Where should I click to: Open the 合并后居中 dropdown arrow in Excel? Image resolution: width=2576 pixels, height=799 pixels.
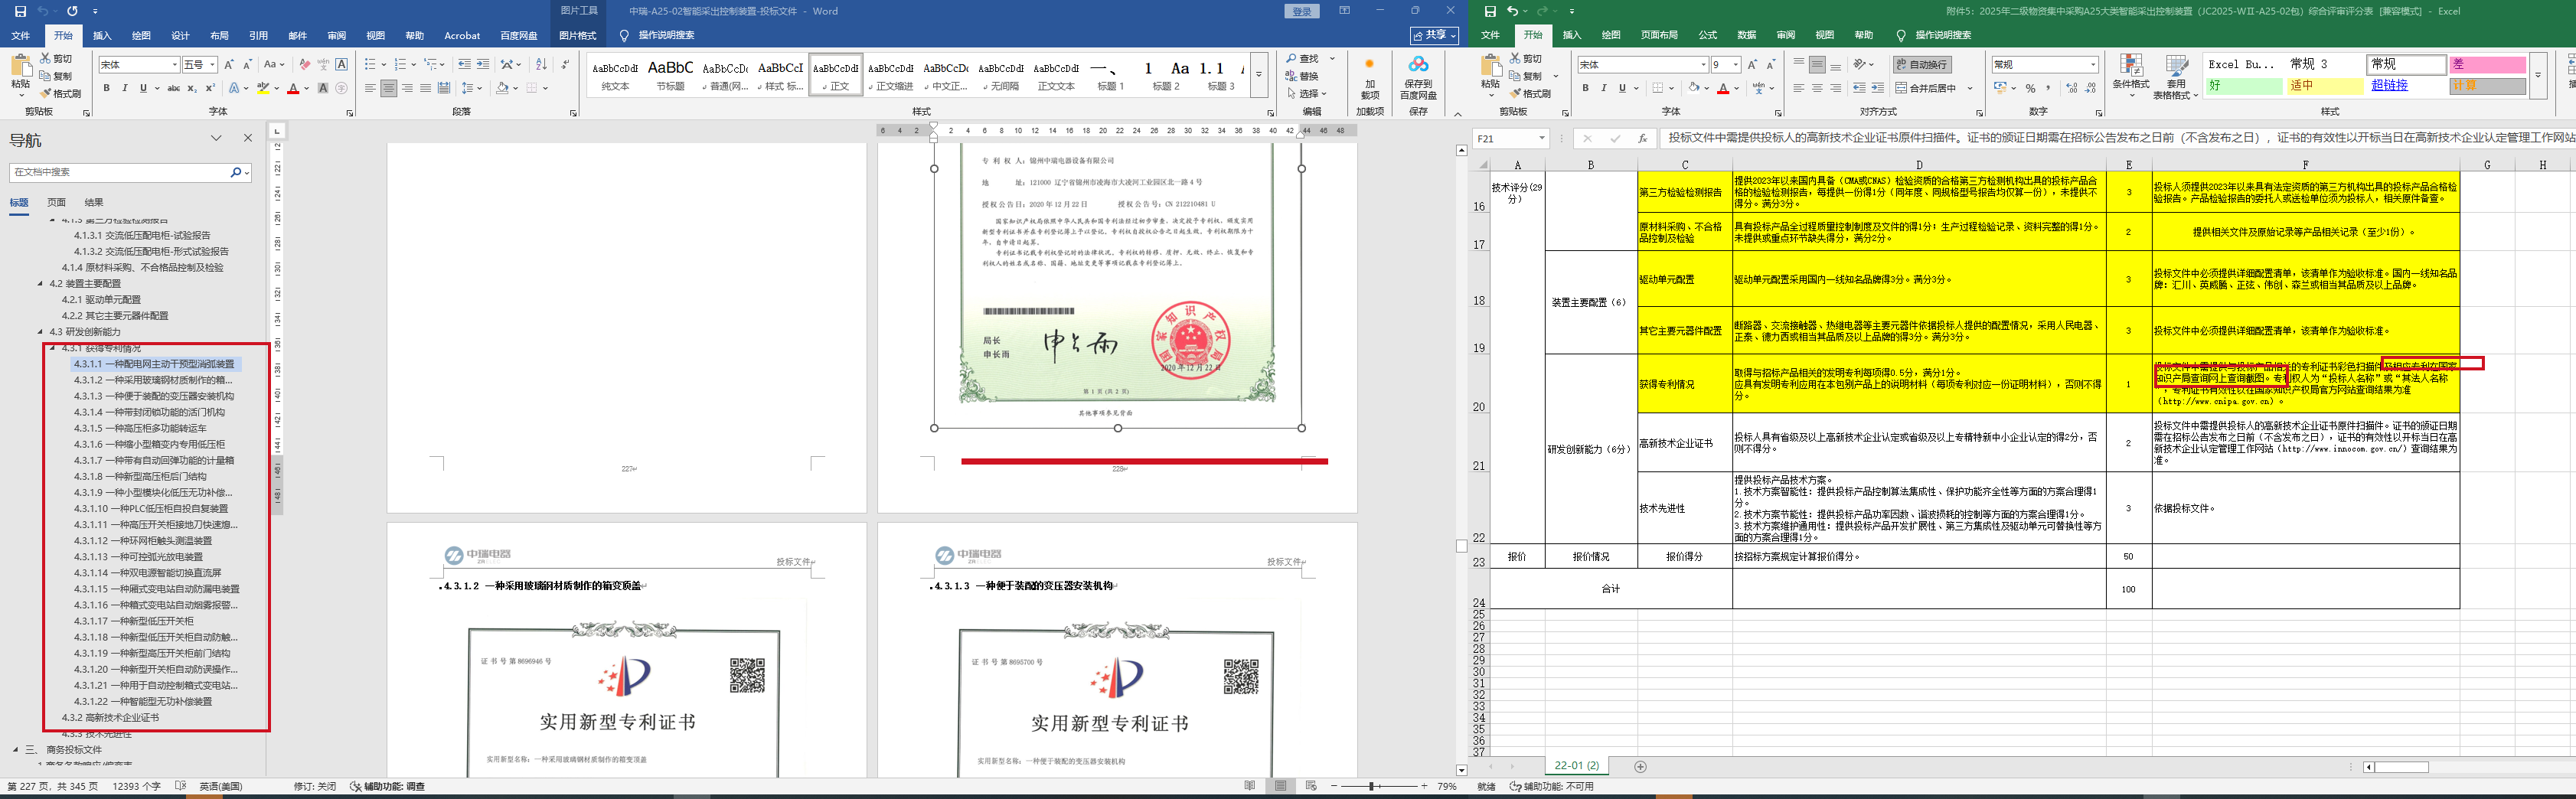[1969, 88]
